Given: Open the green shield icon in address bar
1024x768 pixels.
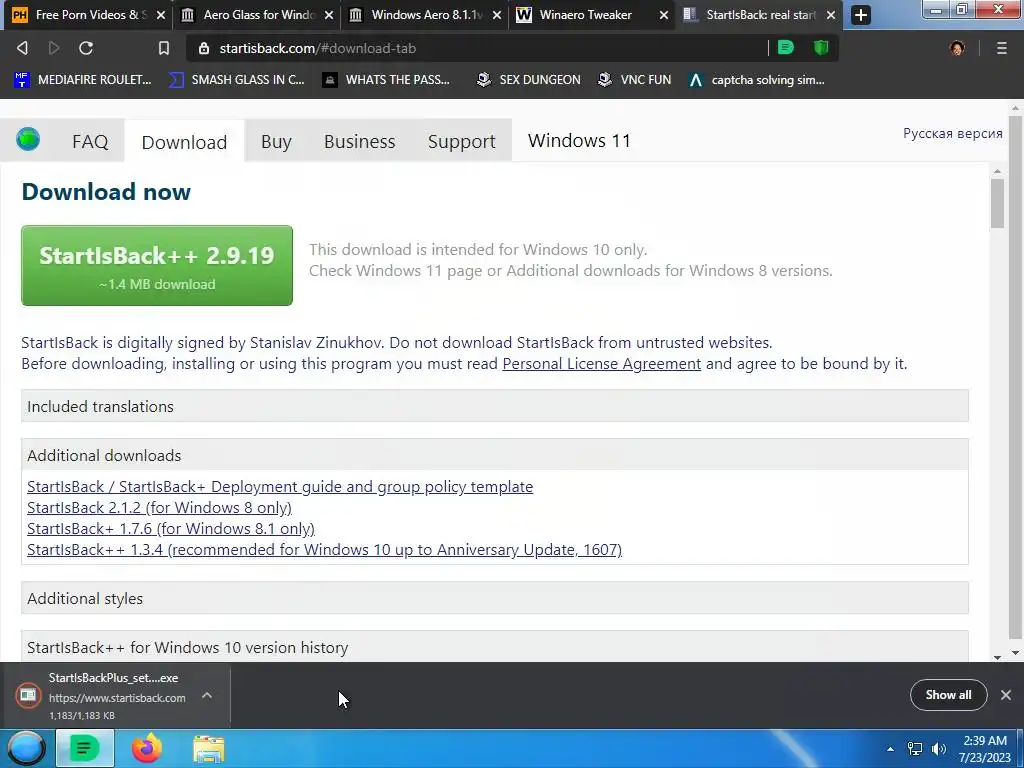Looking at the screenshot, I should [821, 48].
